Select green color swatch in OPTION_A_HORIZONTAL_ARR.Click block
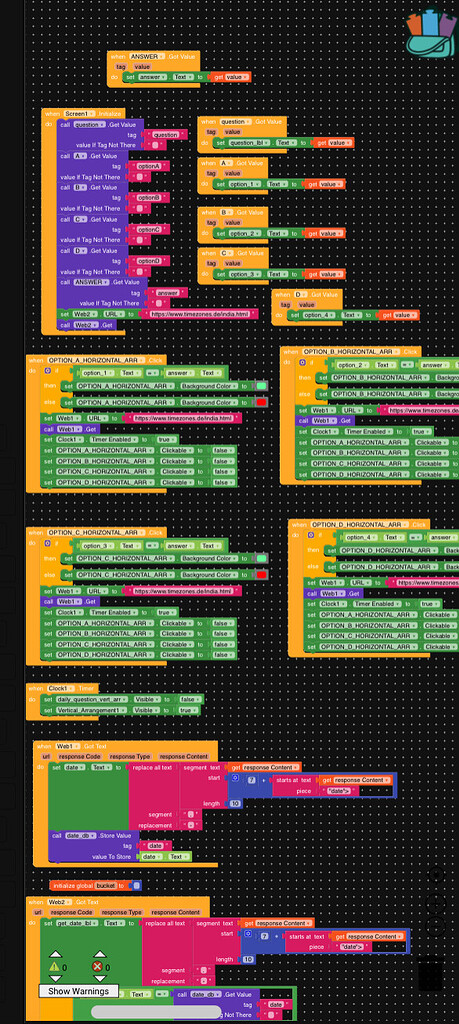Viewport: 459px width, 1024px height. (x=261, y=386)
